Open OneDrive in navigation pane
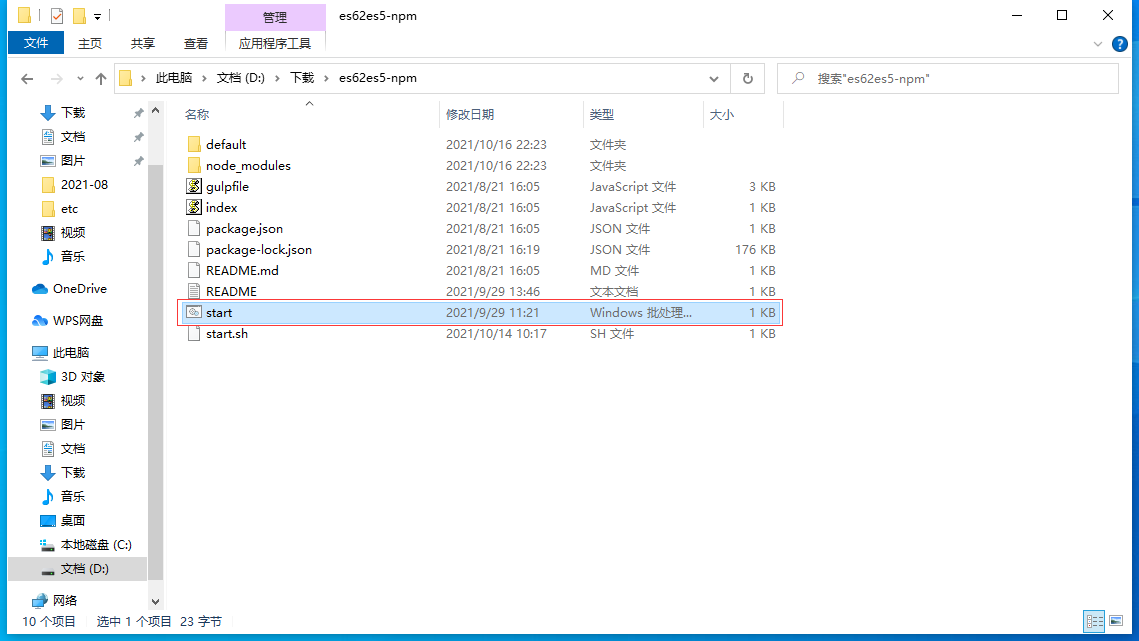This screenshot has height=641, width=1139. point(79,289)
